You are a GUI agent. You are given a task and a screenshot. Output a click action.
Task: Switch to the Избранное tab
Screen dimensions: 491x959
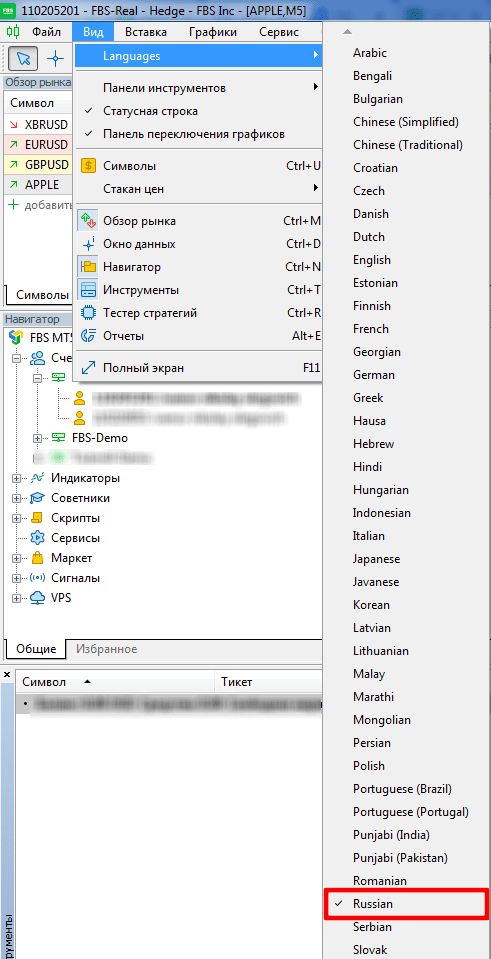point(106,649)
